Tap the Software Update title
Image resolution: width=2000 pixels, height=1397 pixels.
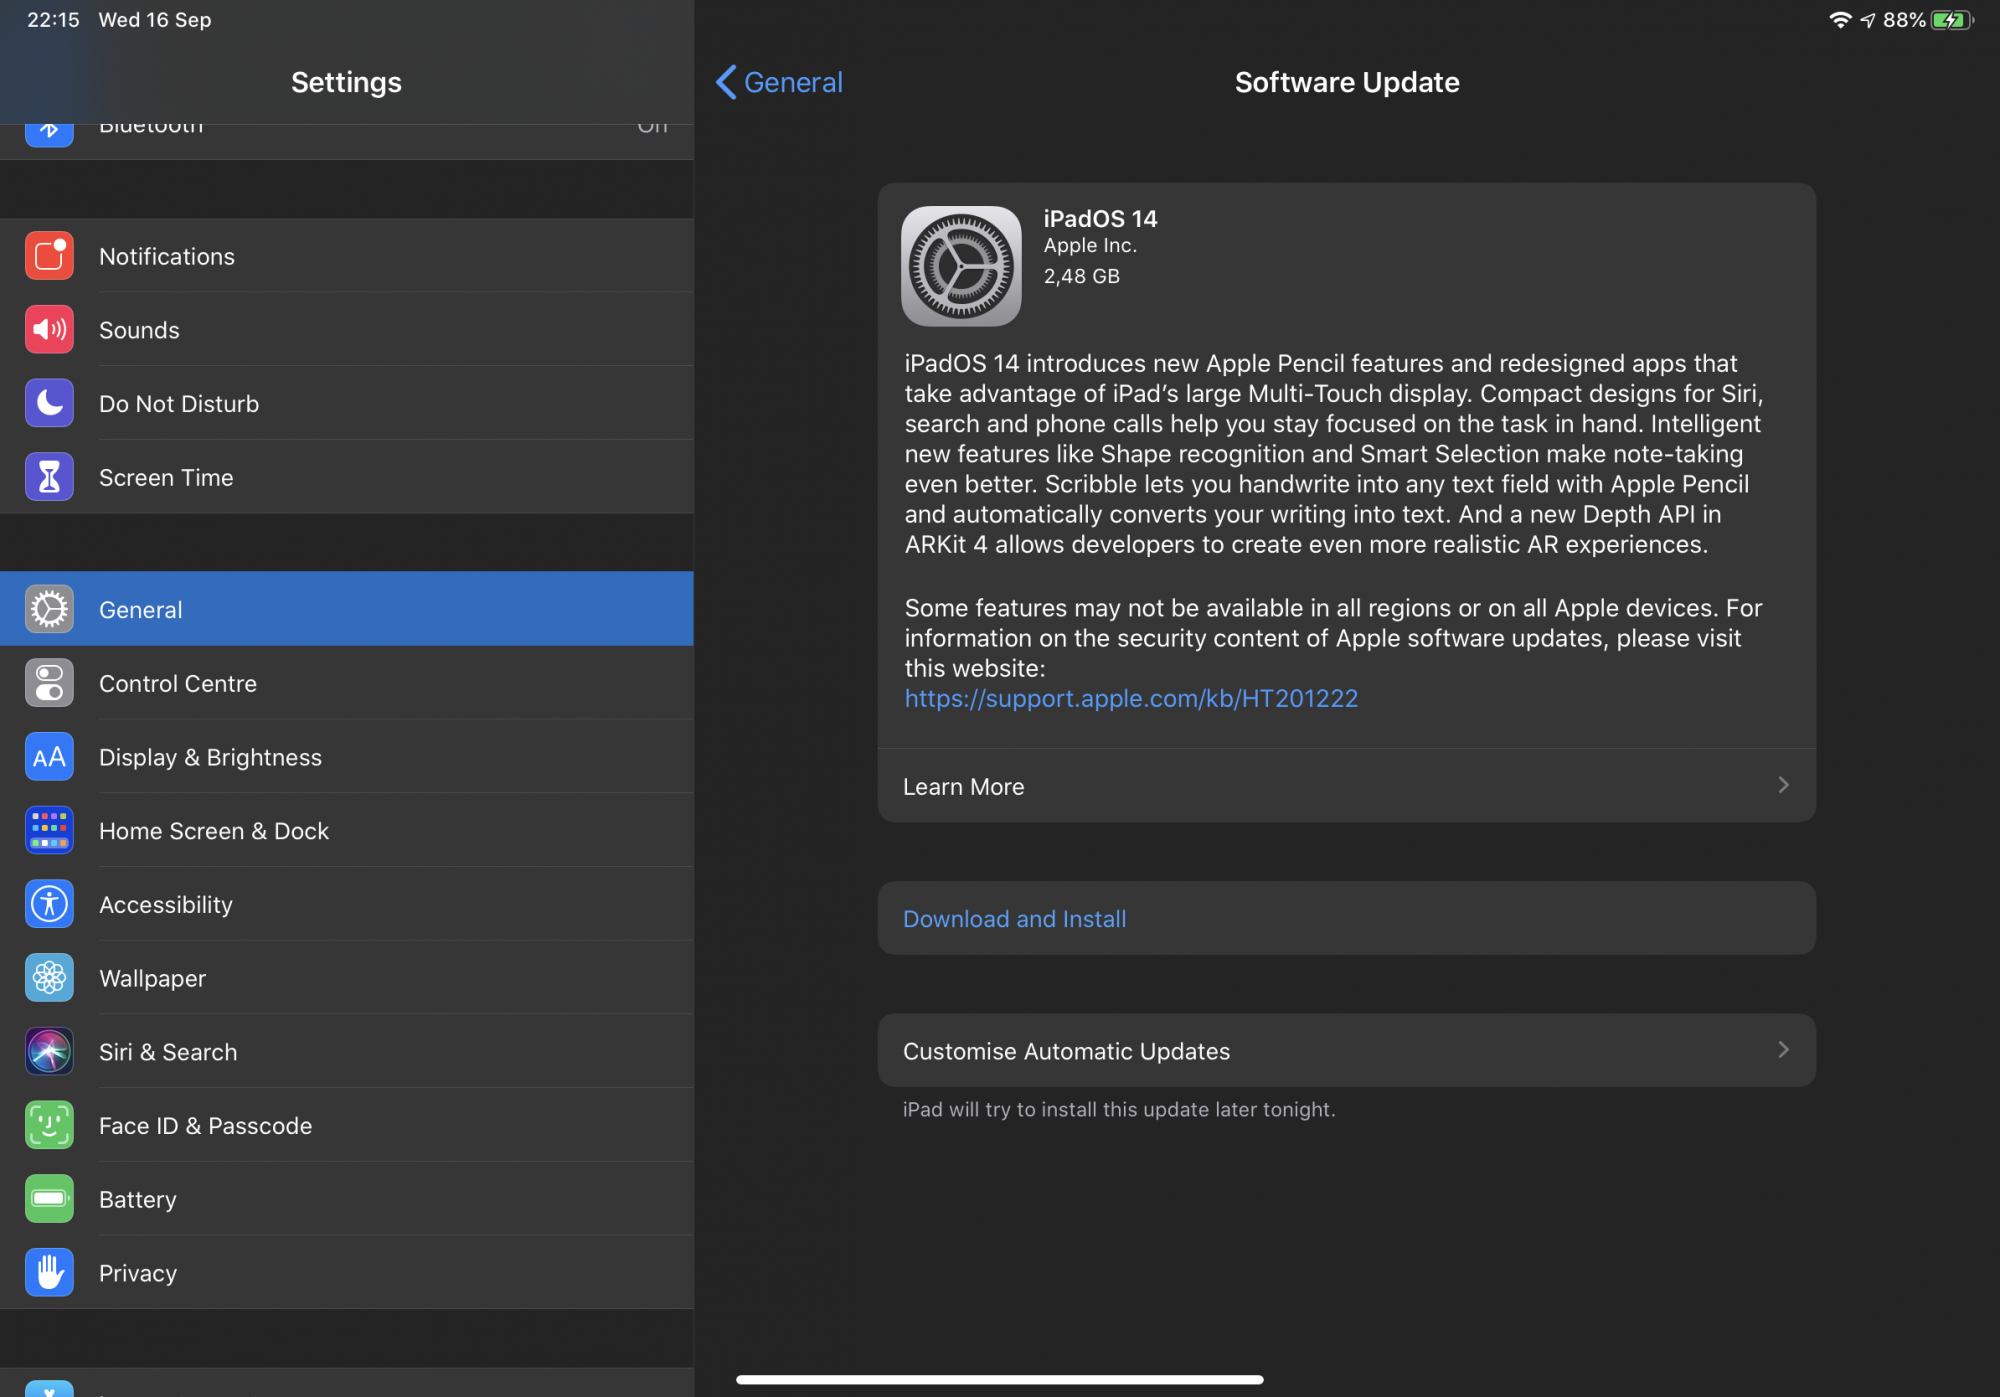pyautogui.click(x=1347, y=82)
